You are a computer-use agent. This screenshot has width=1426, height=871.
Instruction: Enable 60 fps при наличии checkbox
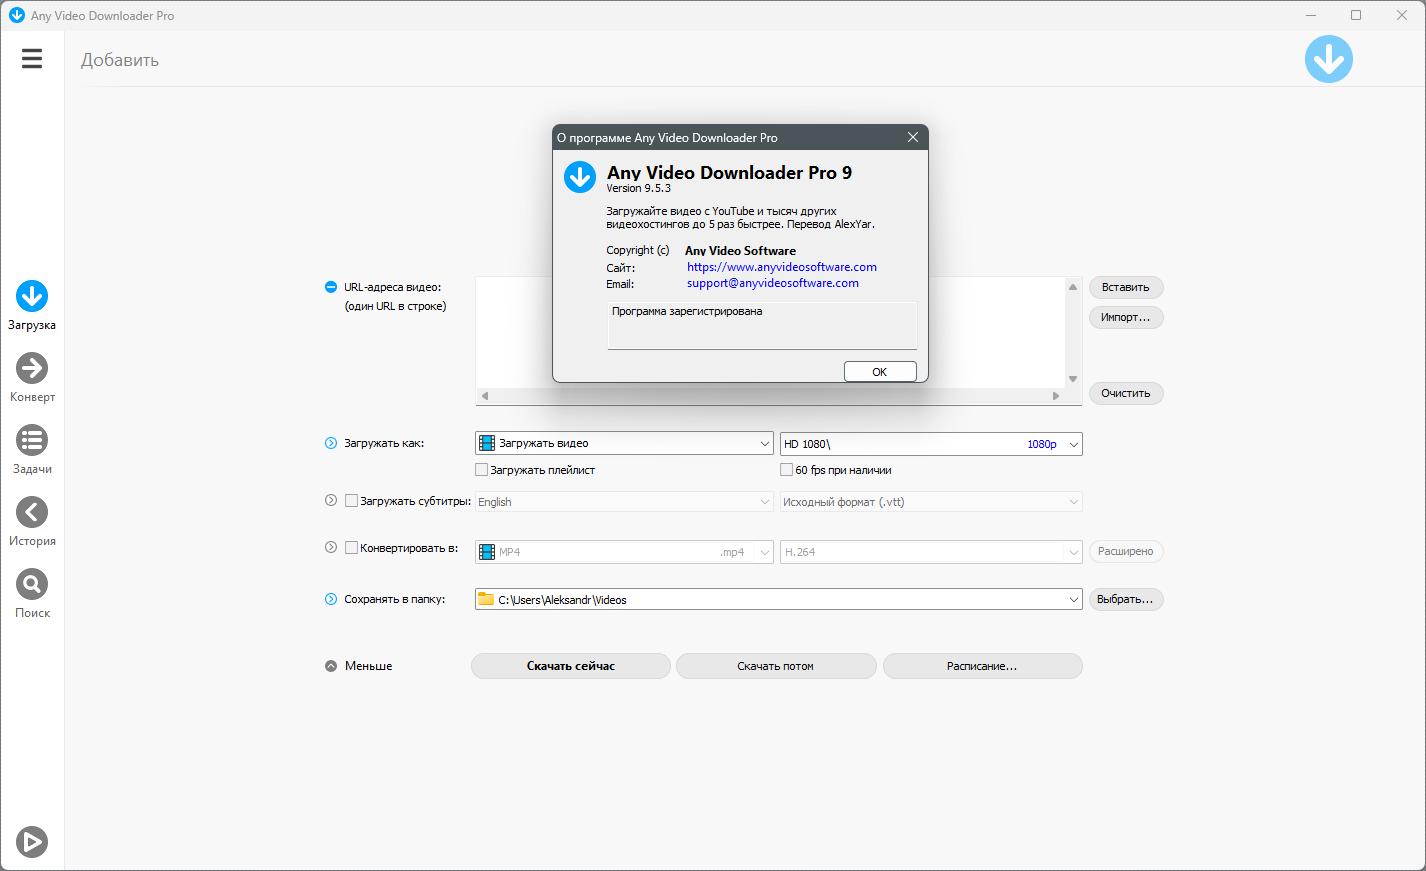pyautogui.click(x=787, y=470)
